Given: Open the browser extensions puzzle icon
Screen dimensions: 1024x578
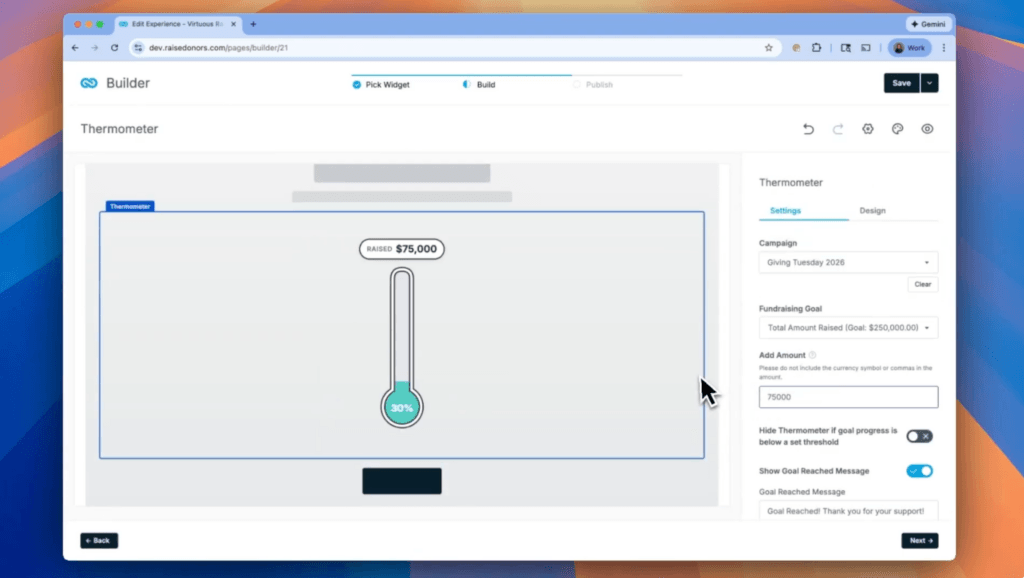Looking at the screenshot, I should click(816, 48).
